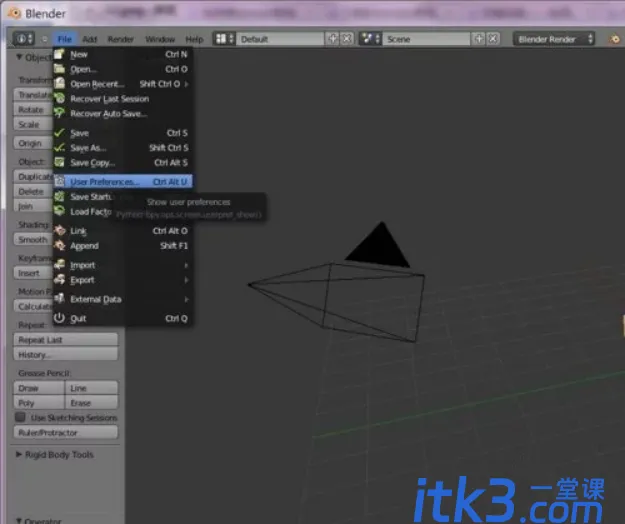
Task: Click the Origin button
Action: [33, 143]
